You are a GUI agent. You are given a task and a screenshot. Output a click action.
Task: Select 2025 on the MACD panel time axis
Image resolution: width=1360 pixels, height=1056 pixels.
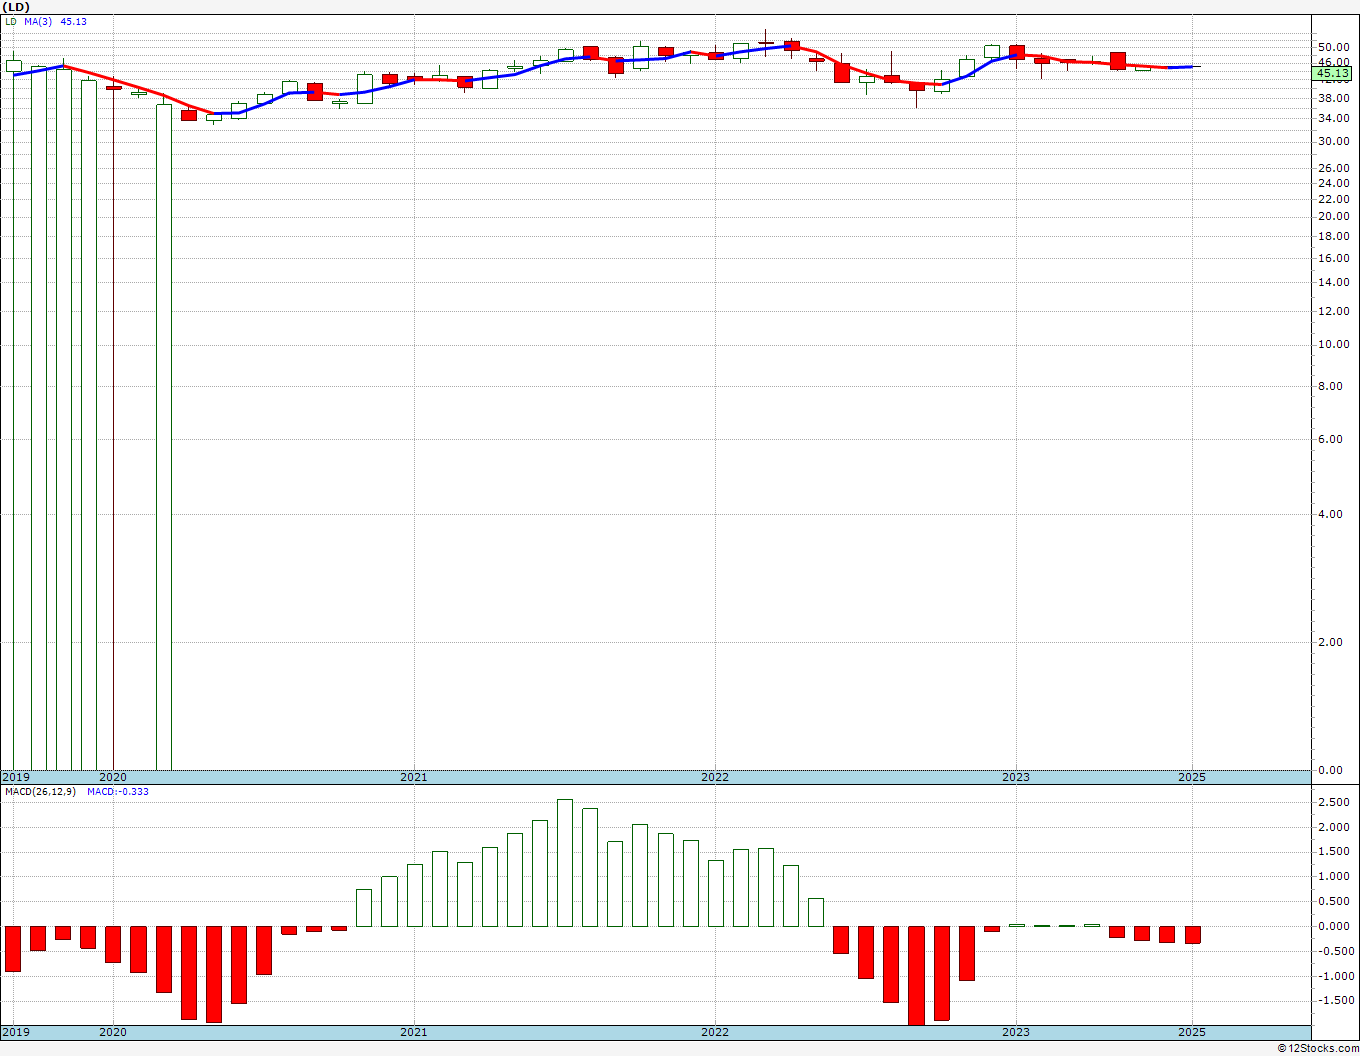point(1192,1032)
